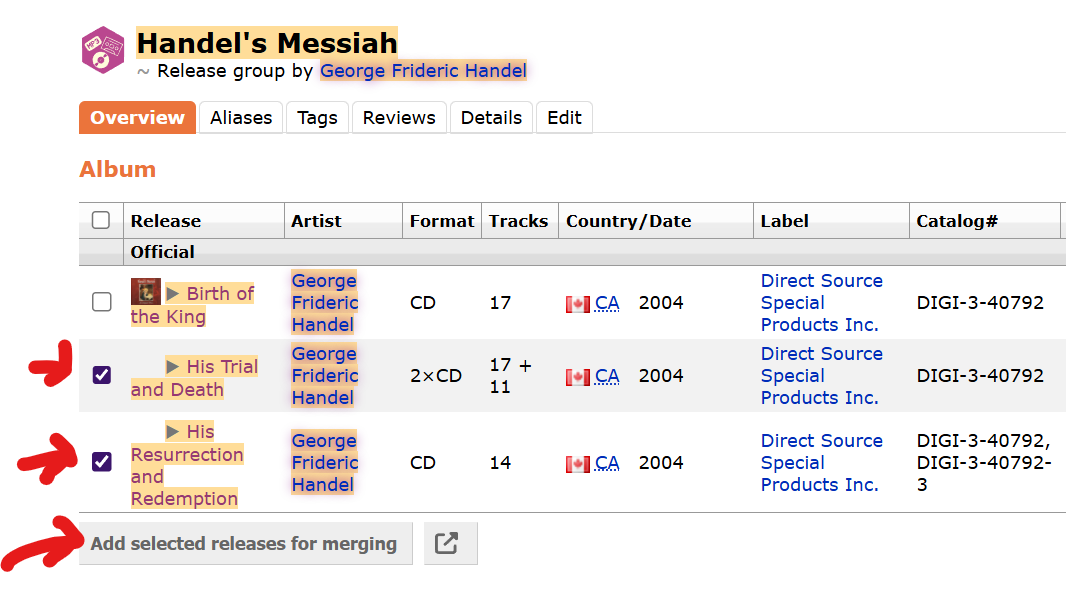
Task: Open the Edit tab
Action: coord(564,118)
